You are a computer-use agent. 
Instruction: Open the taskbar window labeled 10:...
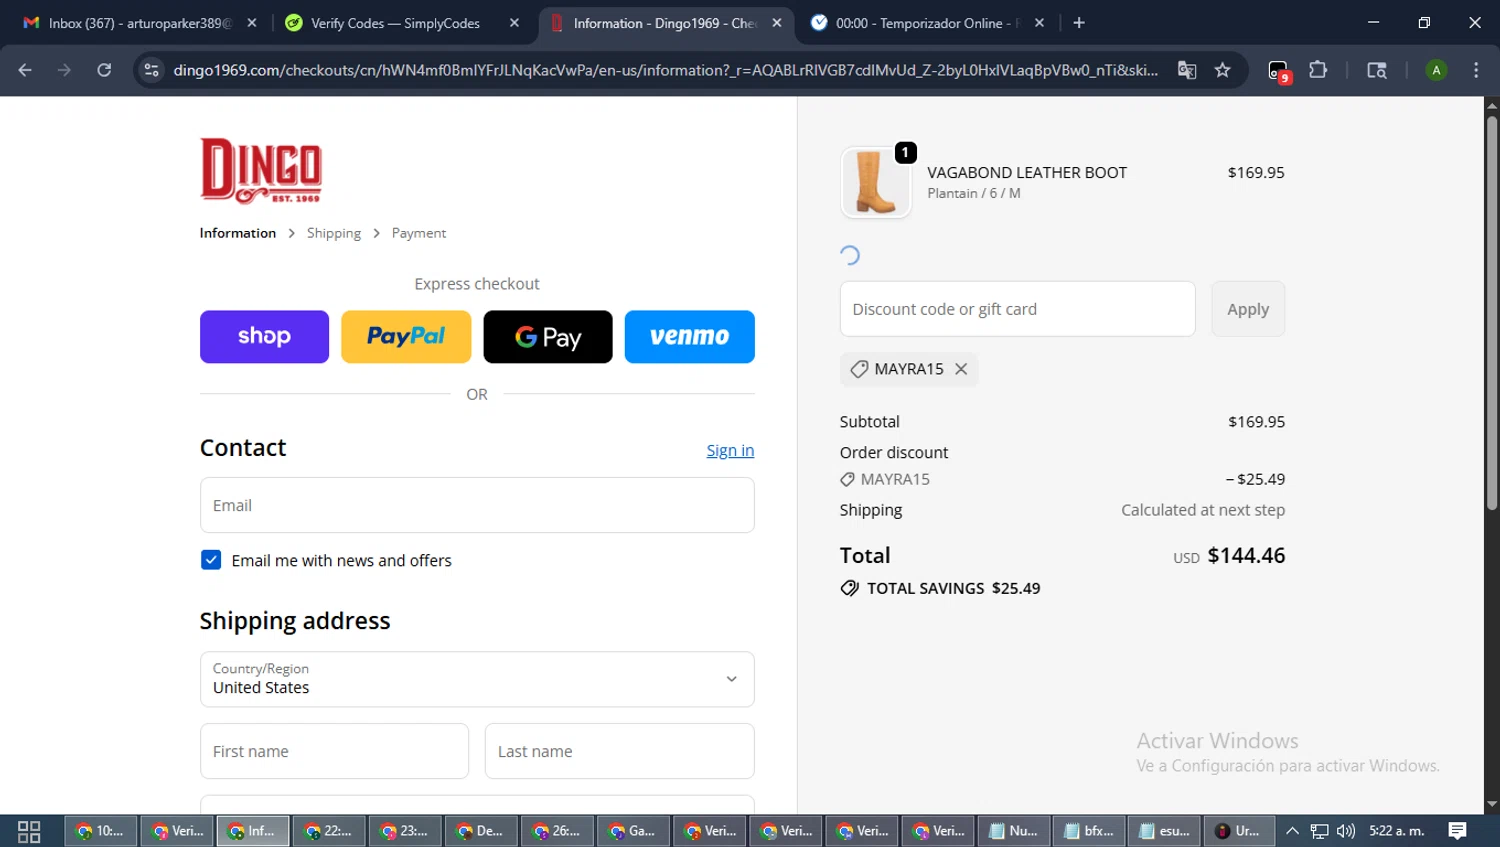click(101, 831)
